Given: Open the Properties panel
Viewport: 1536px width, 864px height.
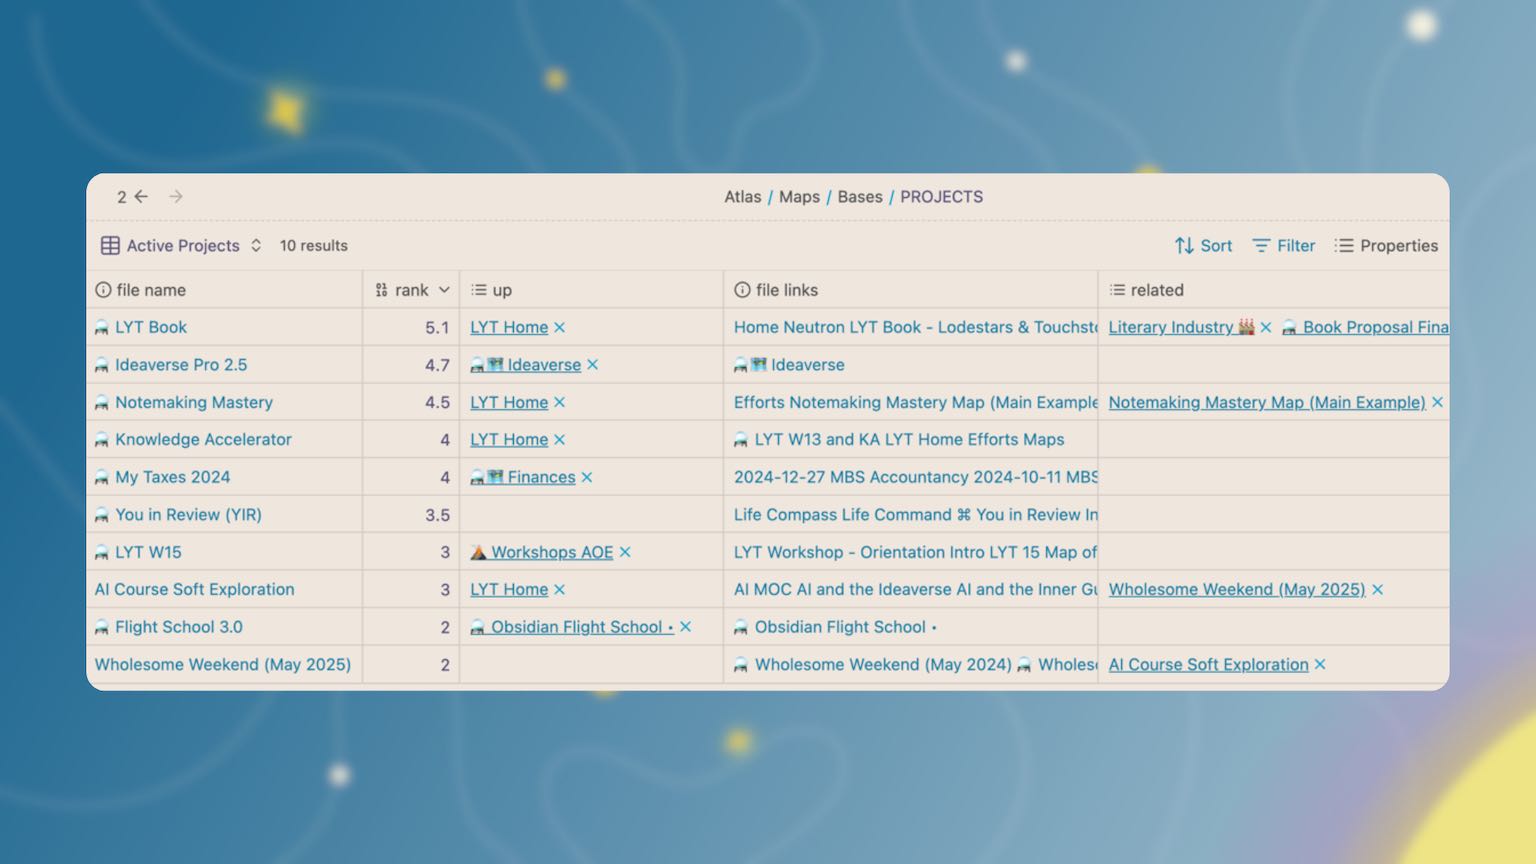Looking at the screenshot, I should [x=1386, y=246].
